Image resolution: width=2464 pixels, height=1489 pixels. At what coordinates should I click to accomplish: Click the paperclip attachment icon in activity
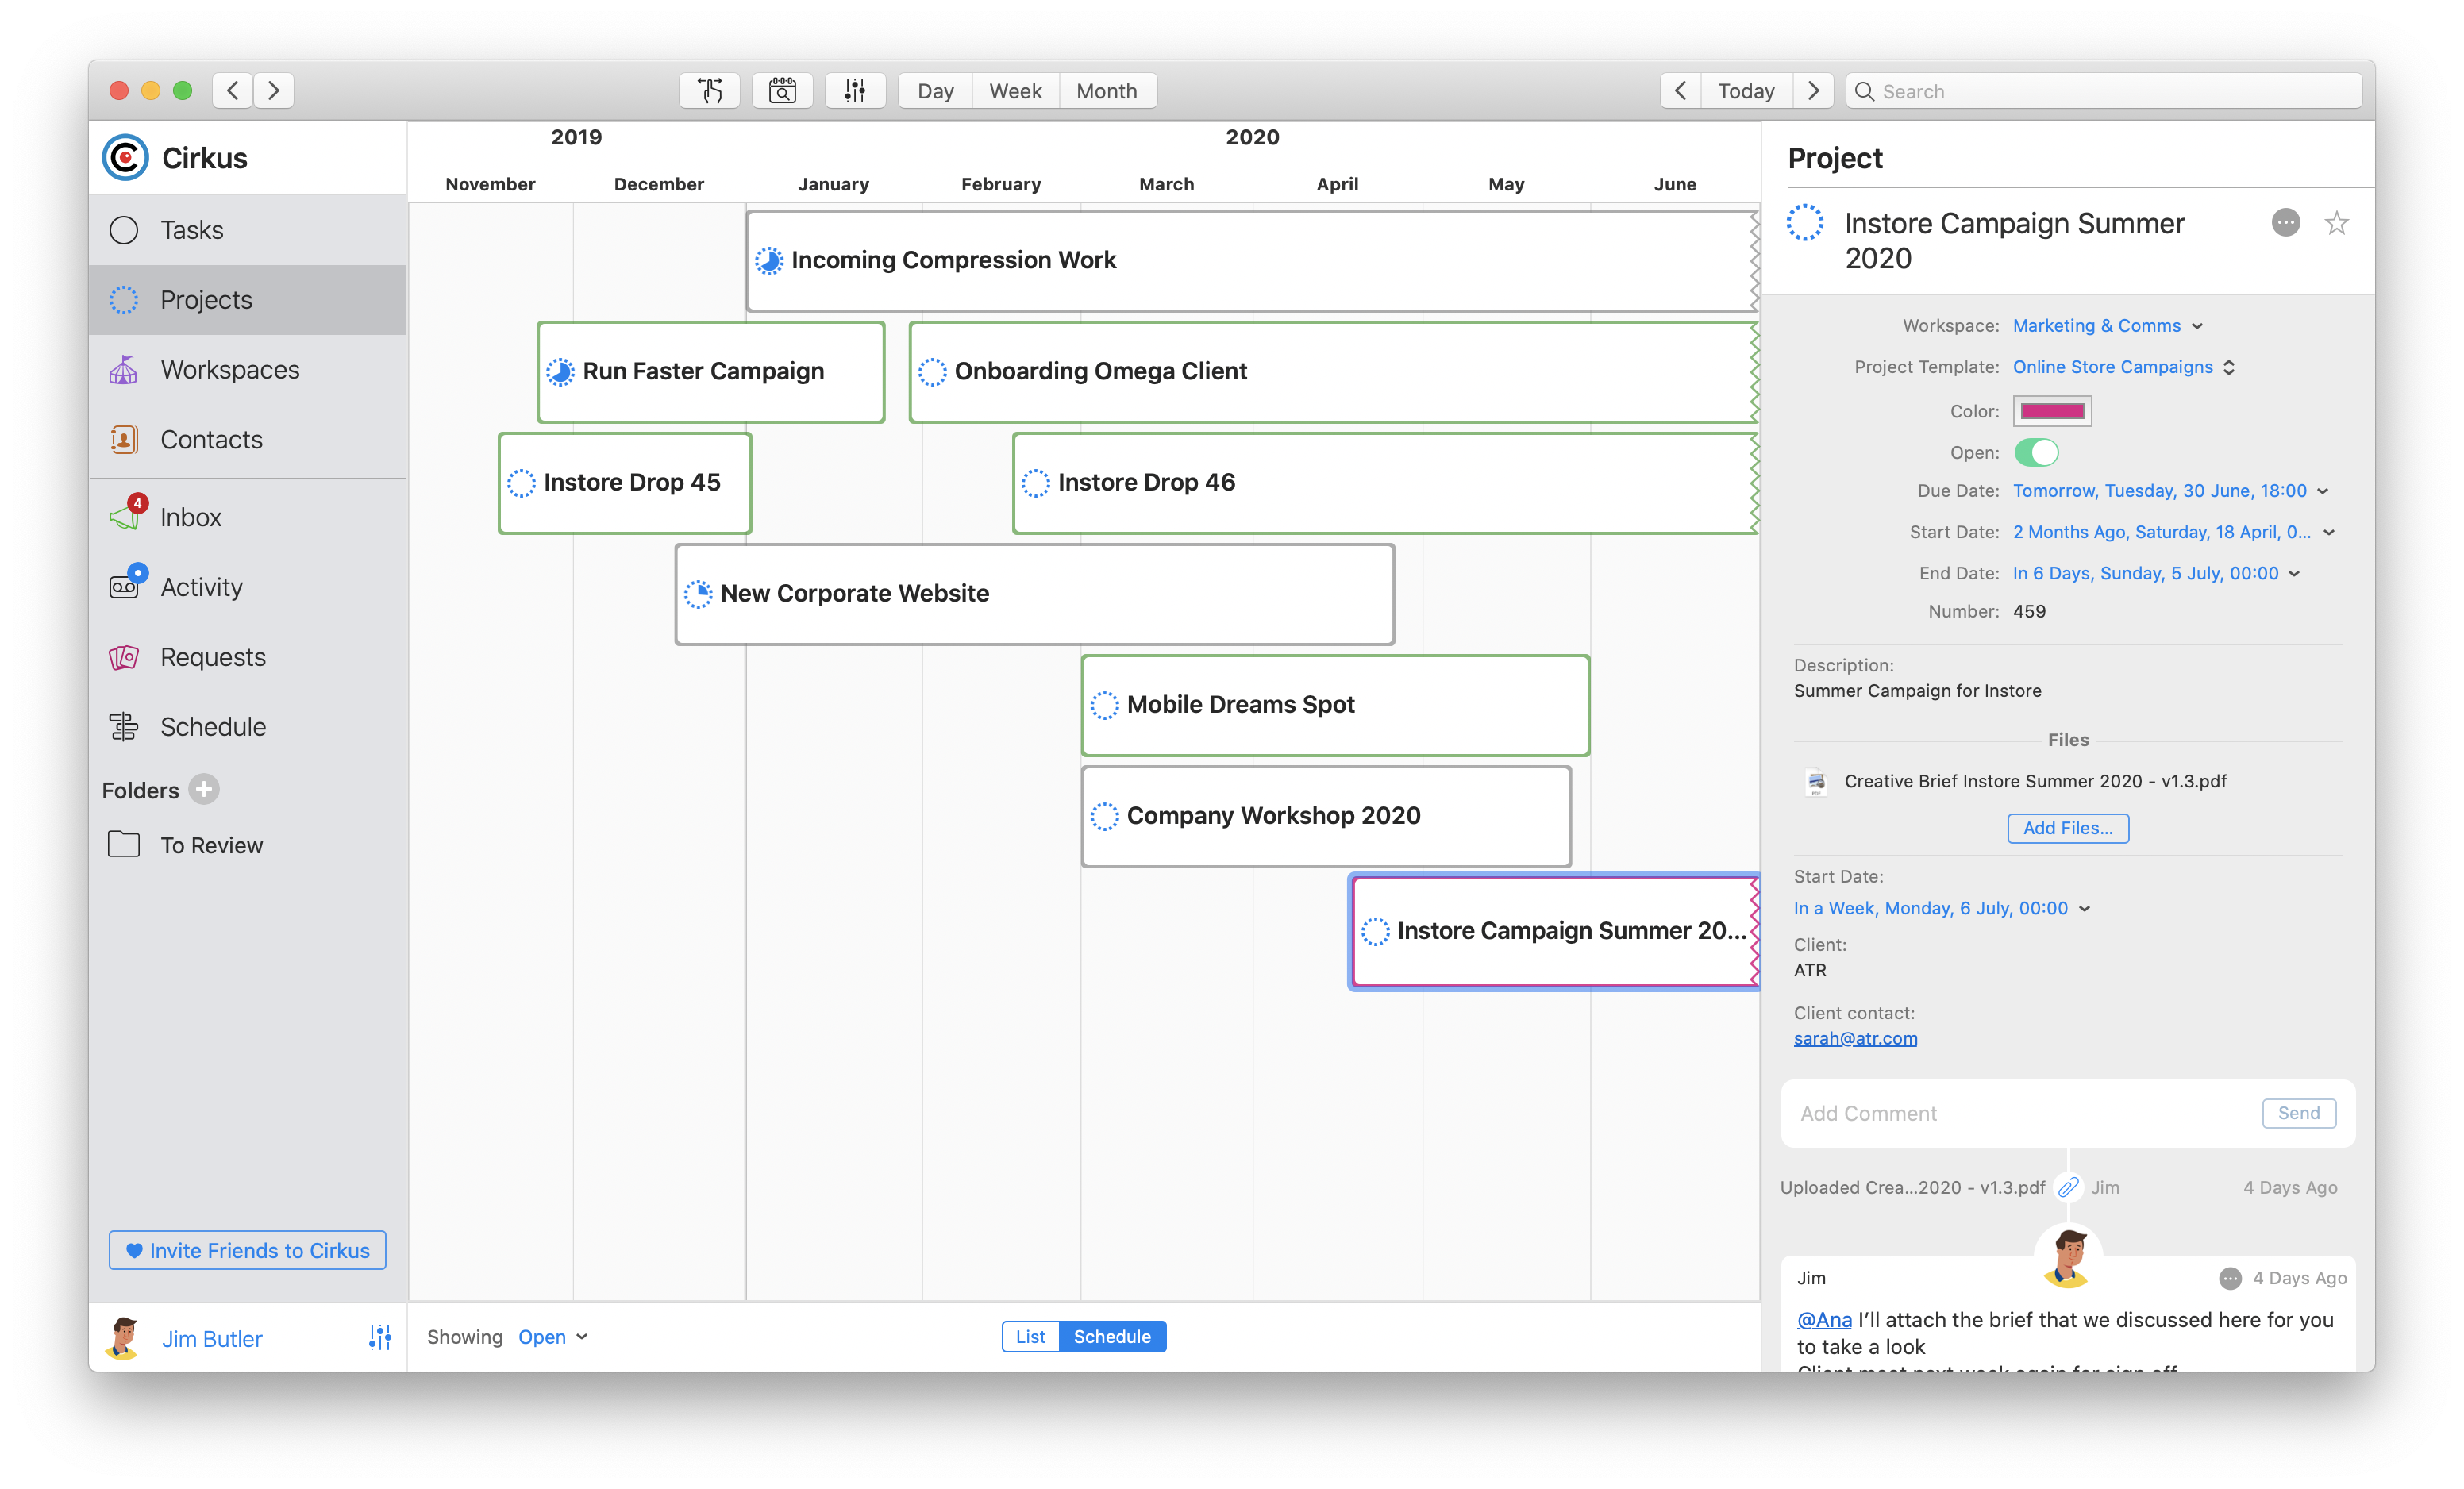click(x=2068, y=1188)
